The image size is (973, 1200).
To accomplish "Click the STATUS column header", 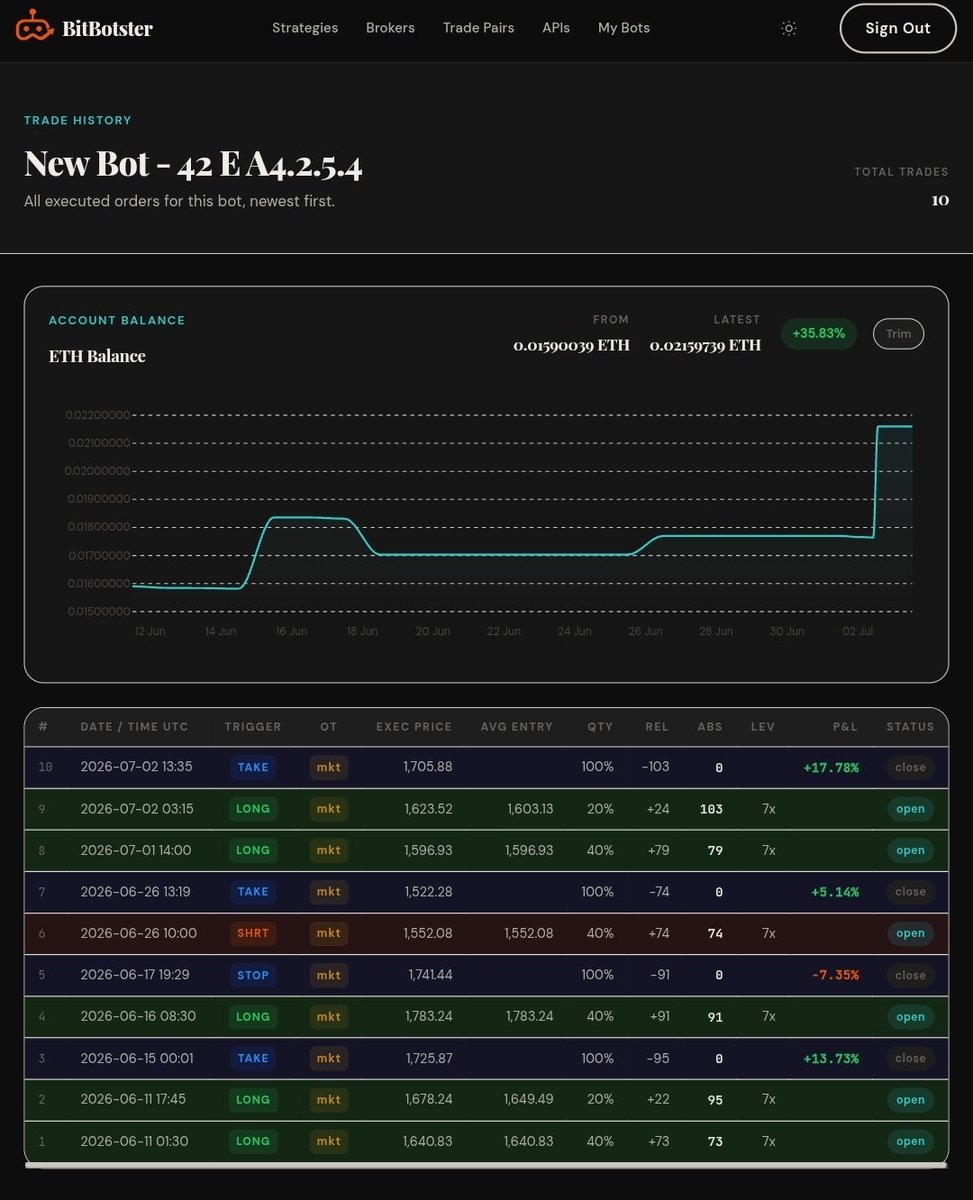I will tap(910, 727).
